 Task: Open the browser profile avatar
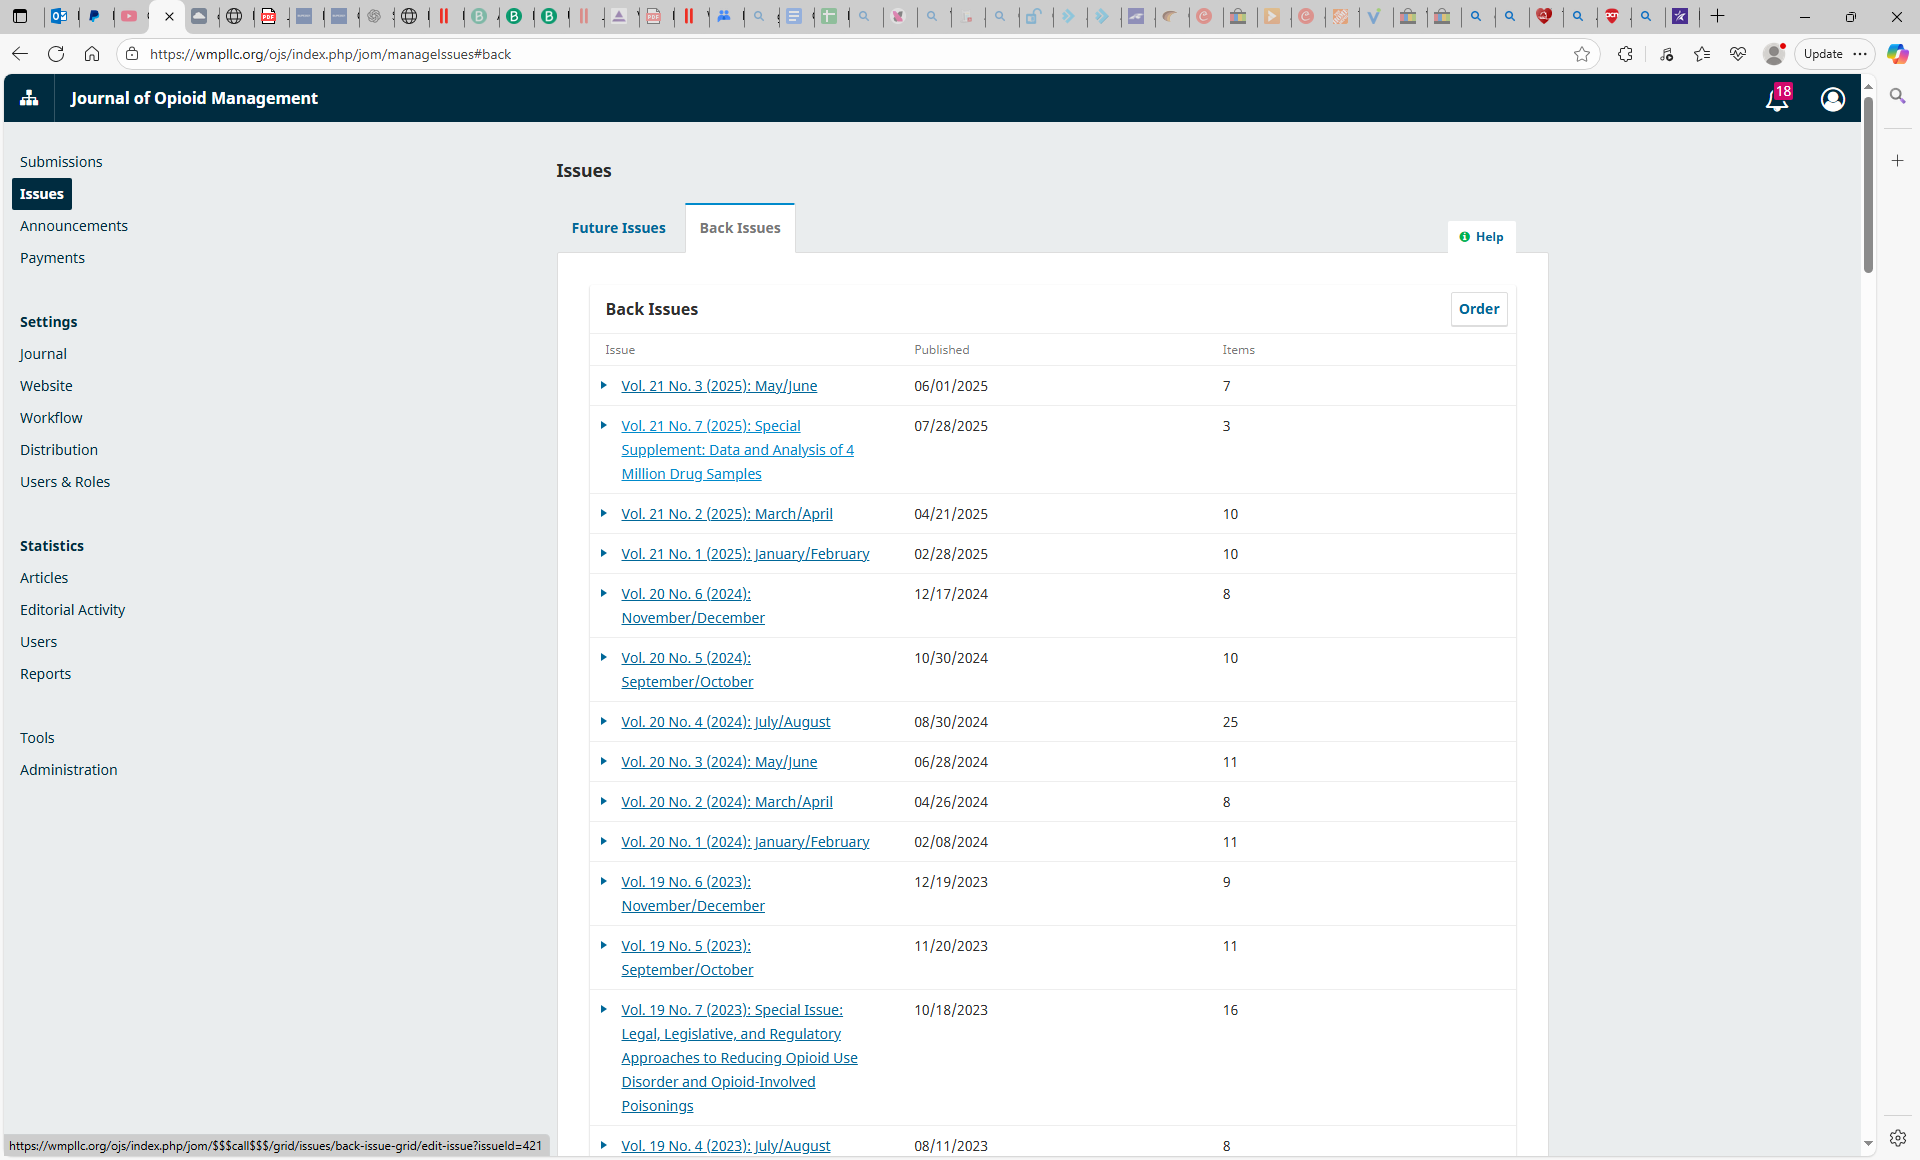pyautogui.click(x=1773, y=54)
